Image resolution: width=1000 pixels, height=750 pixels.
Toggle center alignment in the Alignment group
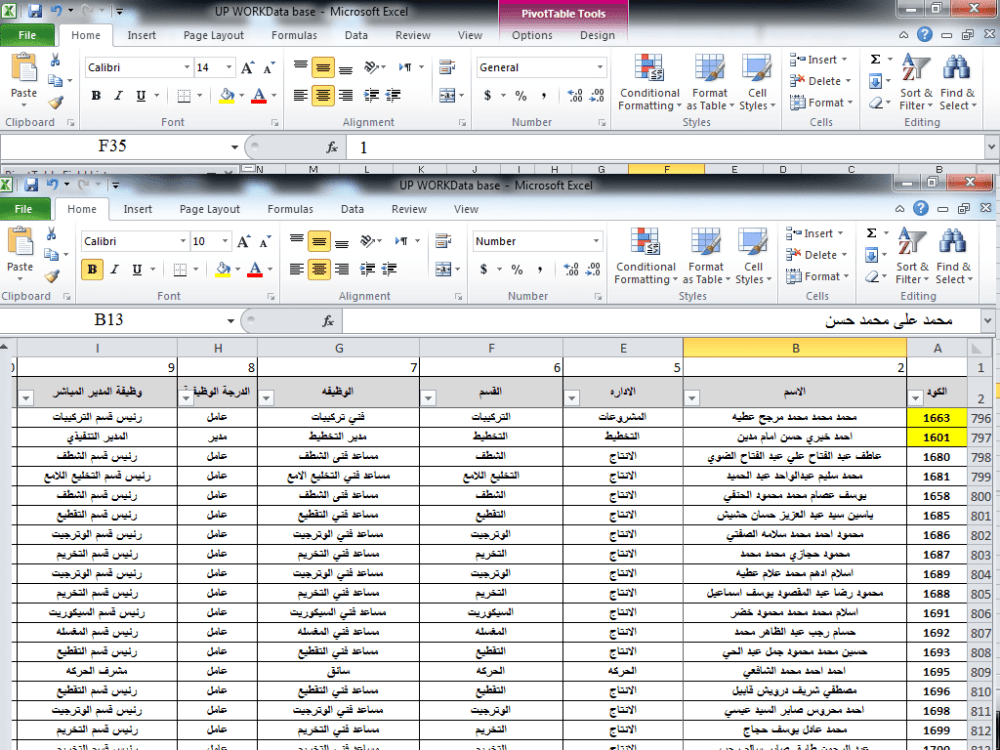[319, 270]
